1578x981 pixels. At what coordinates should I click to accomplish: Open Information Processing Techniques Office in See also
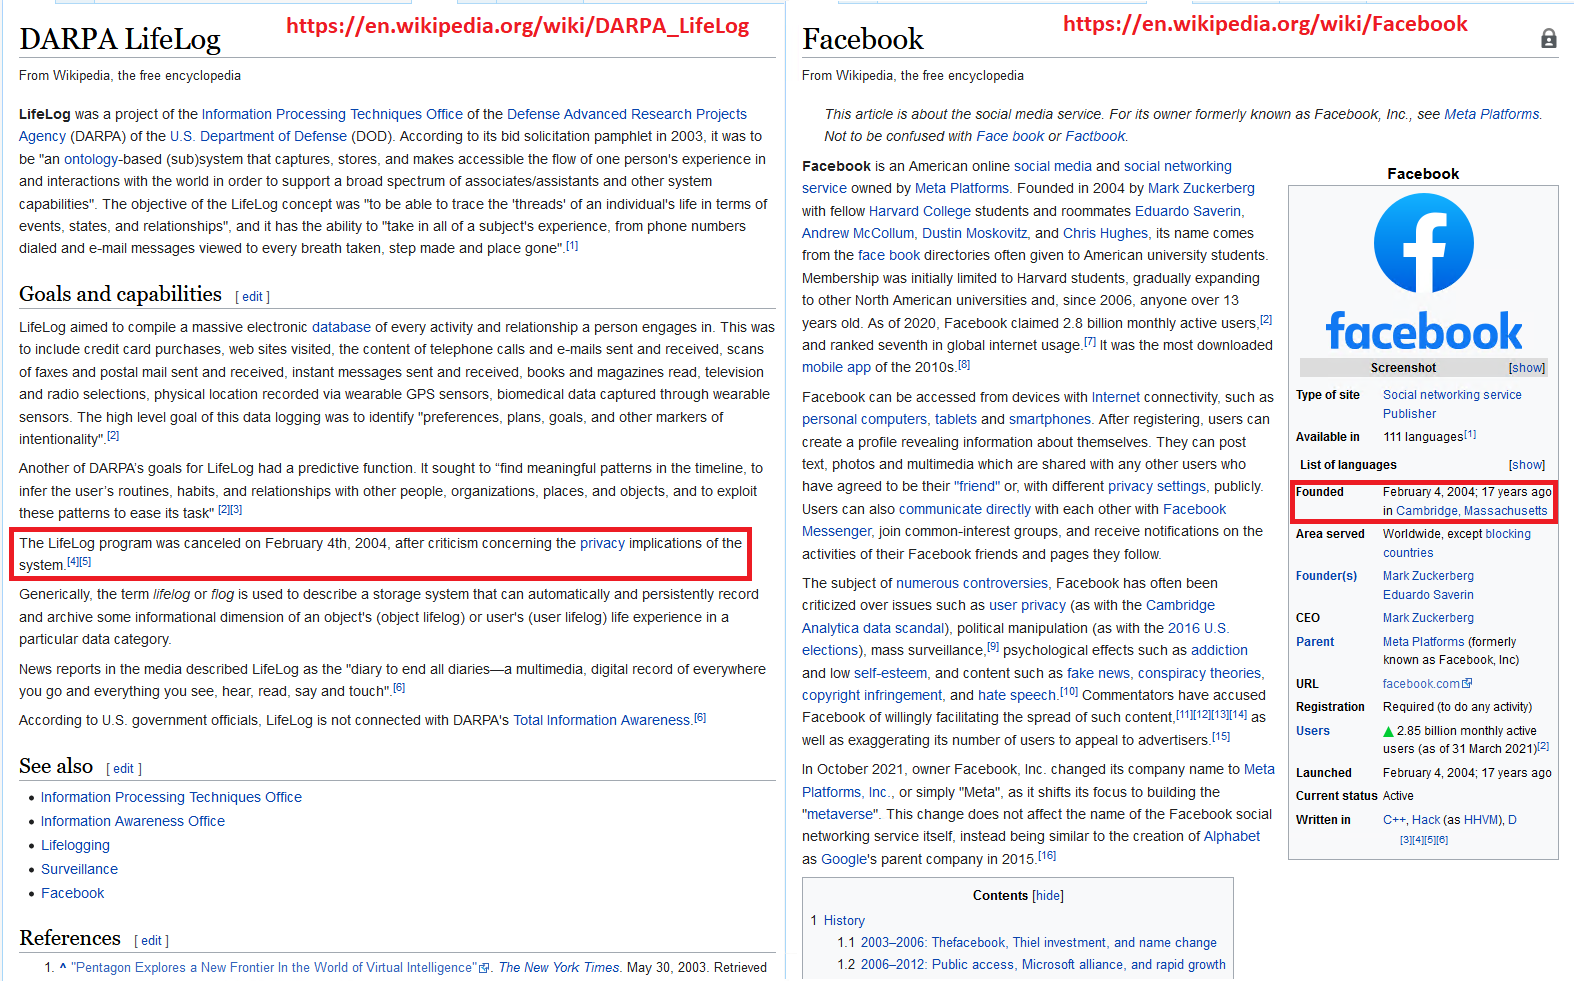[x=171, y=797]
